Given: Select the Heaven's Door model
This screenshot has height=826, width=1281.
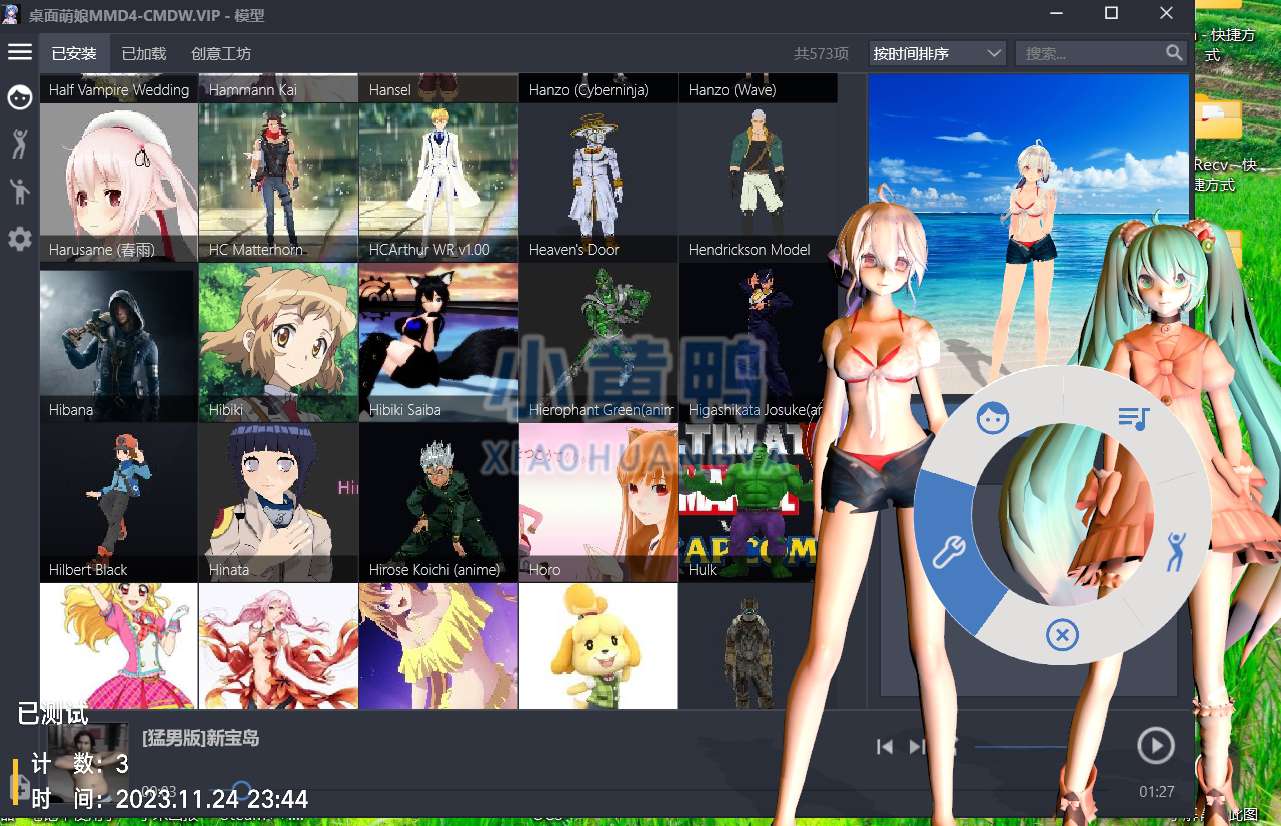Looking at the screenshot, I should click(x=599, y=182).
